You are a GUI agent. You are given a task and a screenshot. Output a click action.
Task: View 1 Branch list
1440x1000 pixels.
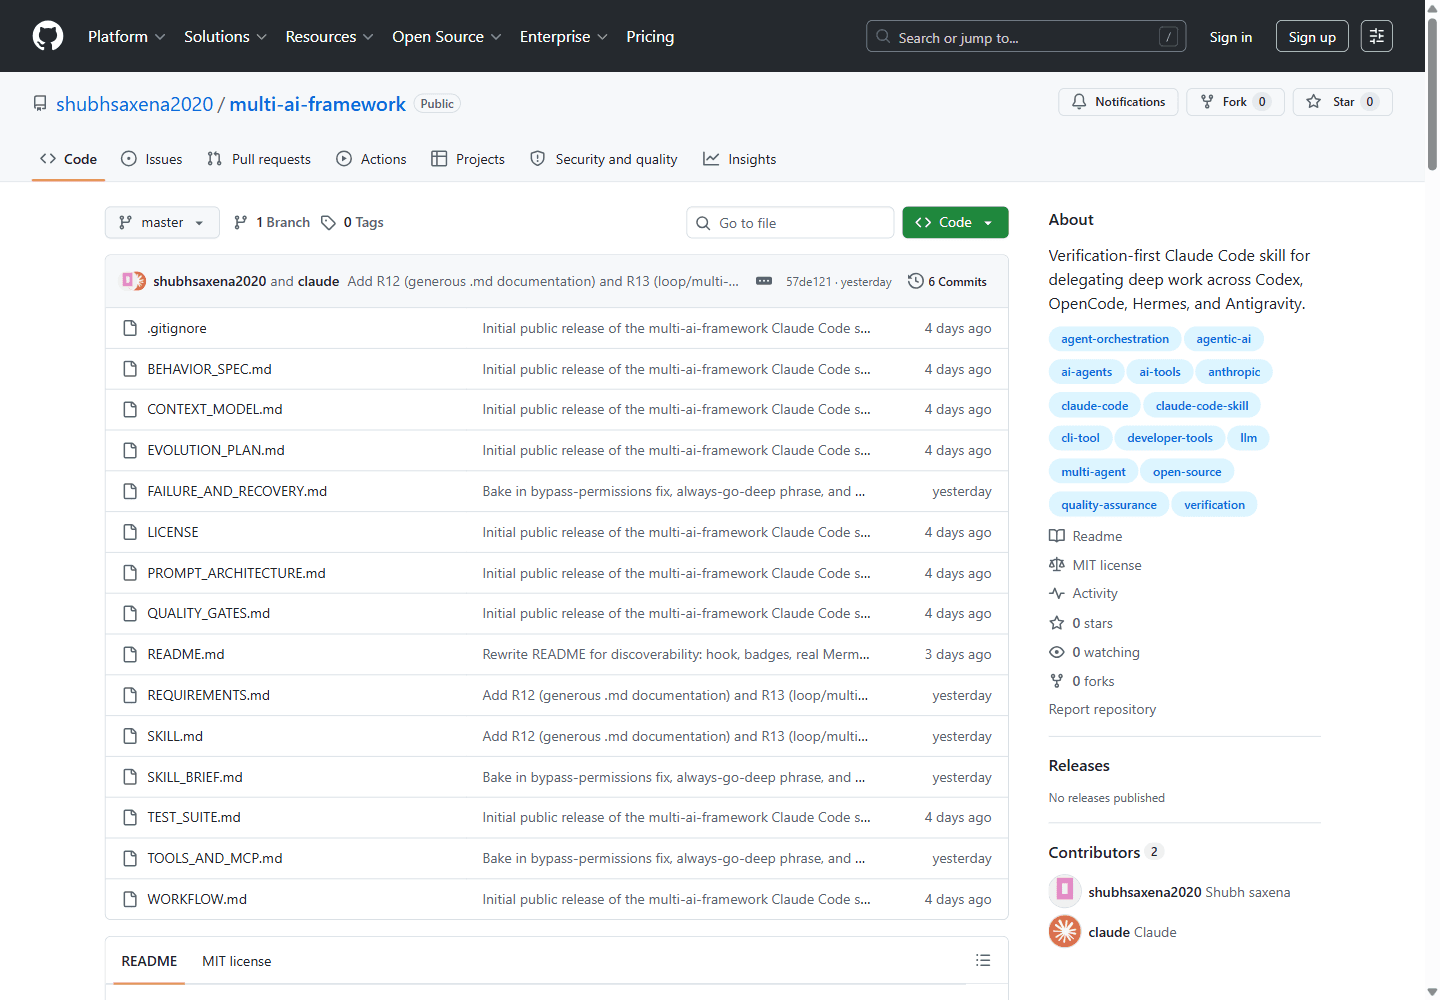[272, 222]
